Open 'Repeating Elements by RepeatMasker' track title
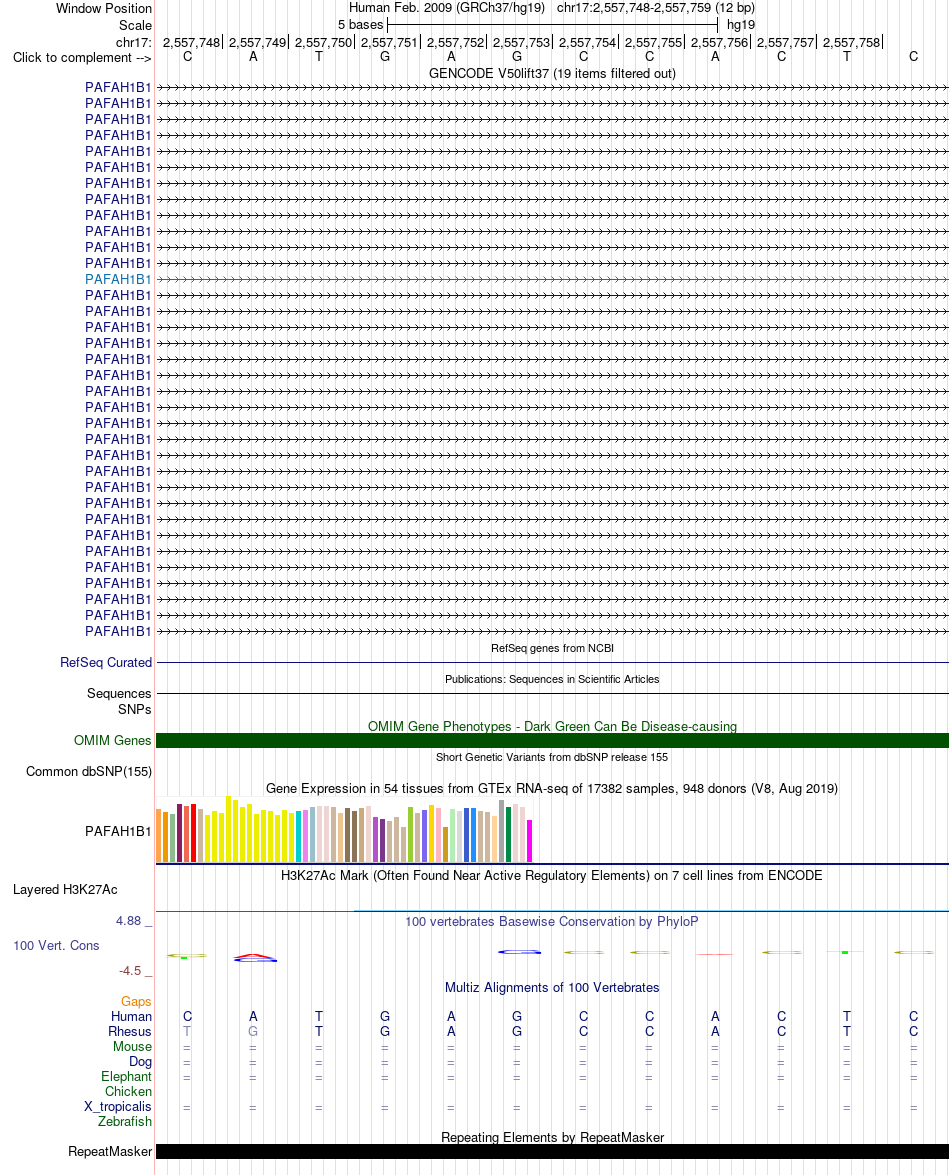Screen dimensions: 950x1175 pyautogui.click(x=552, y=1138)
